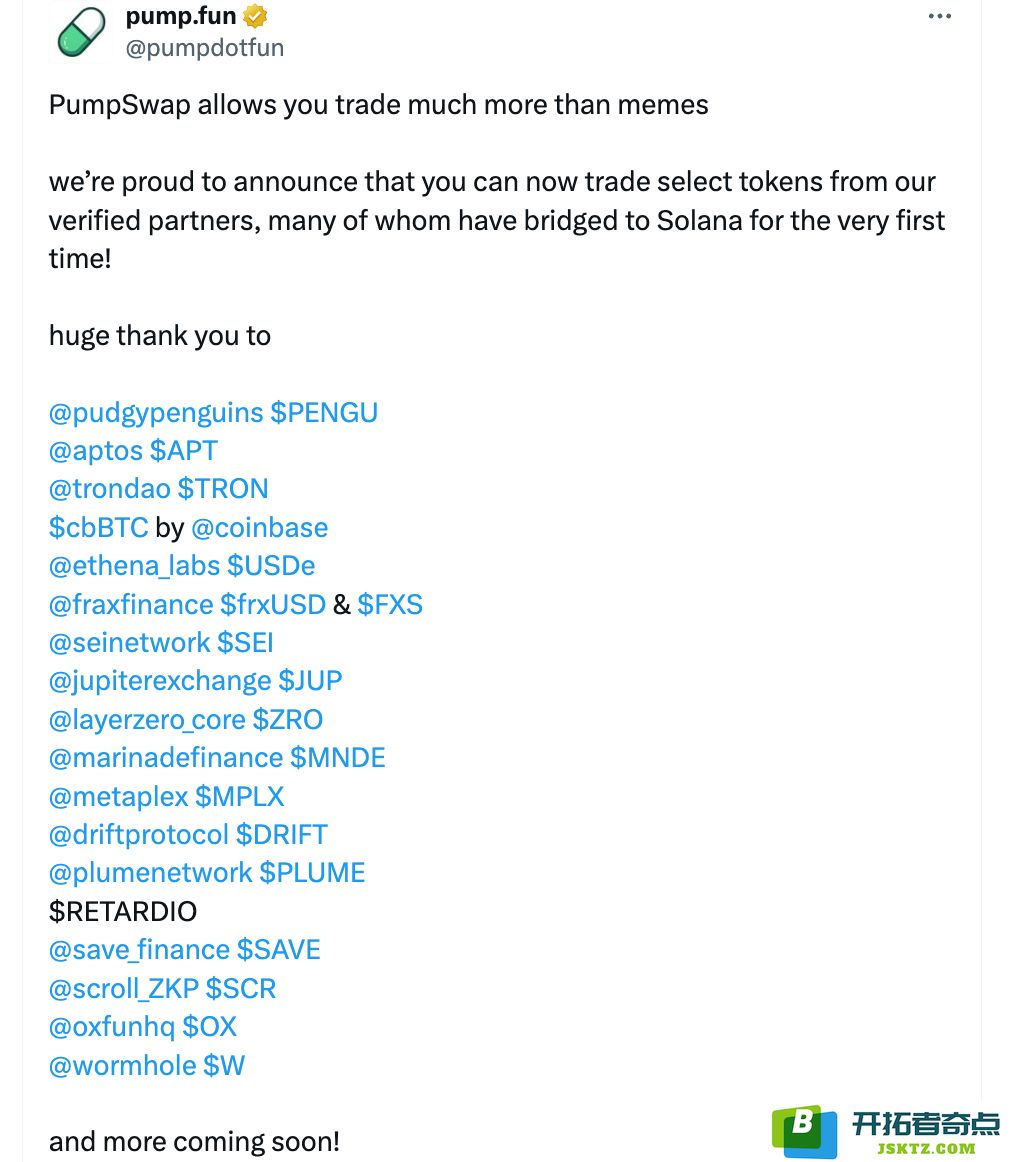This screenshot has width=1012, height=1162.
Task: Open the @pudgypenguins mention
Action: pyautogui.click(x=156, y=413)
